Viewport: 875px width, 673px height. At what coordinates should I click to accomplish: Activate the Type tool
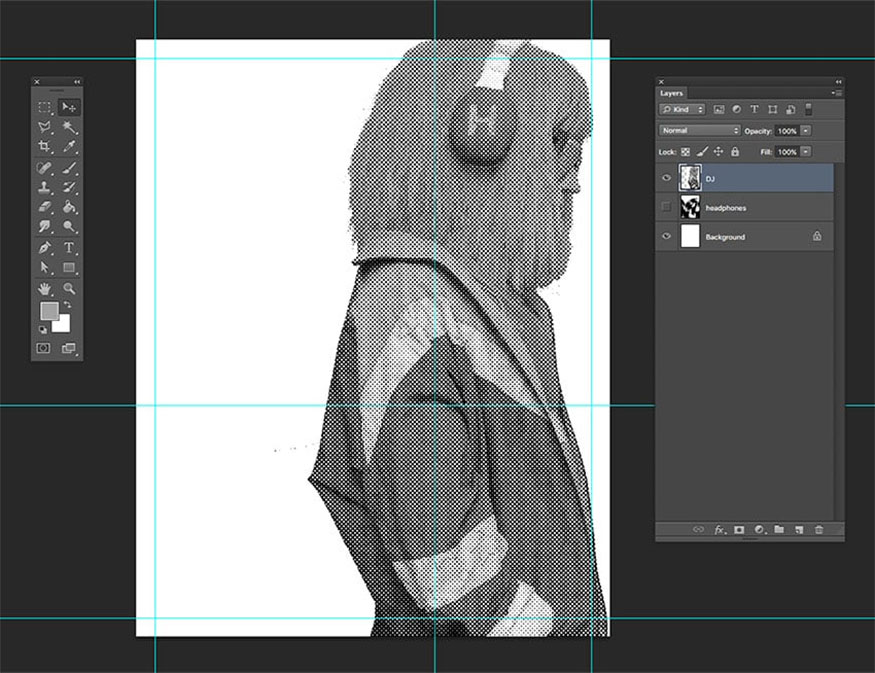[69, 247]
